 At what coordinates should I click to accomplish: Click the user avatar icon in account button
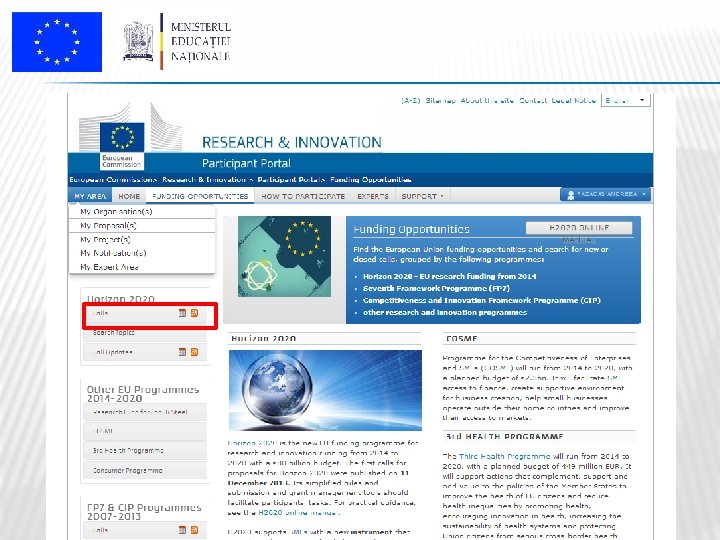(x=571, y=195)
